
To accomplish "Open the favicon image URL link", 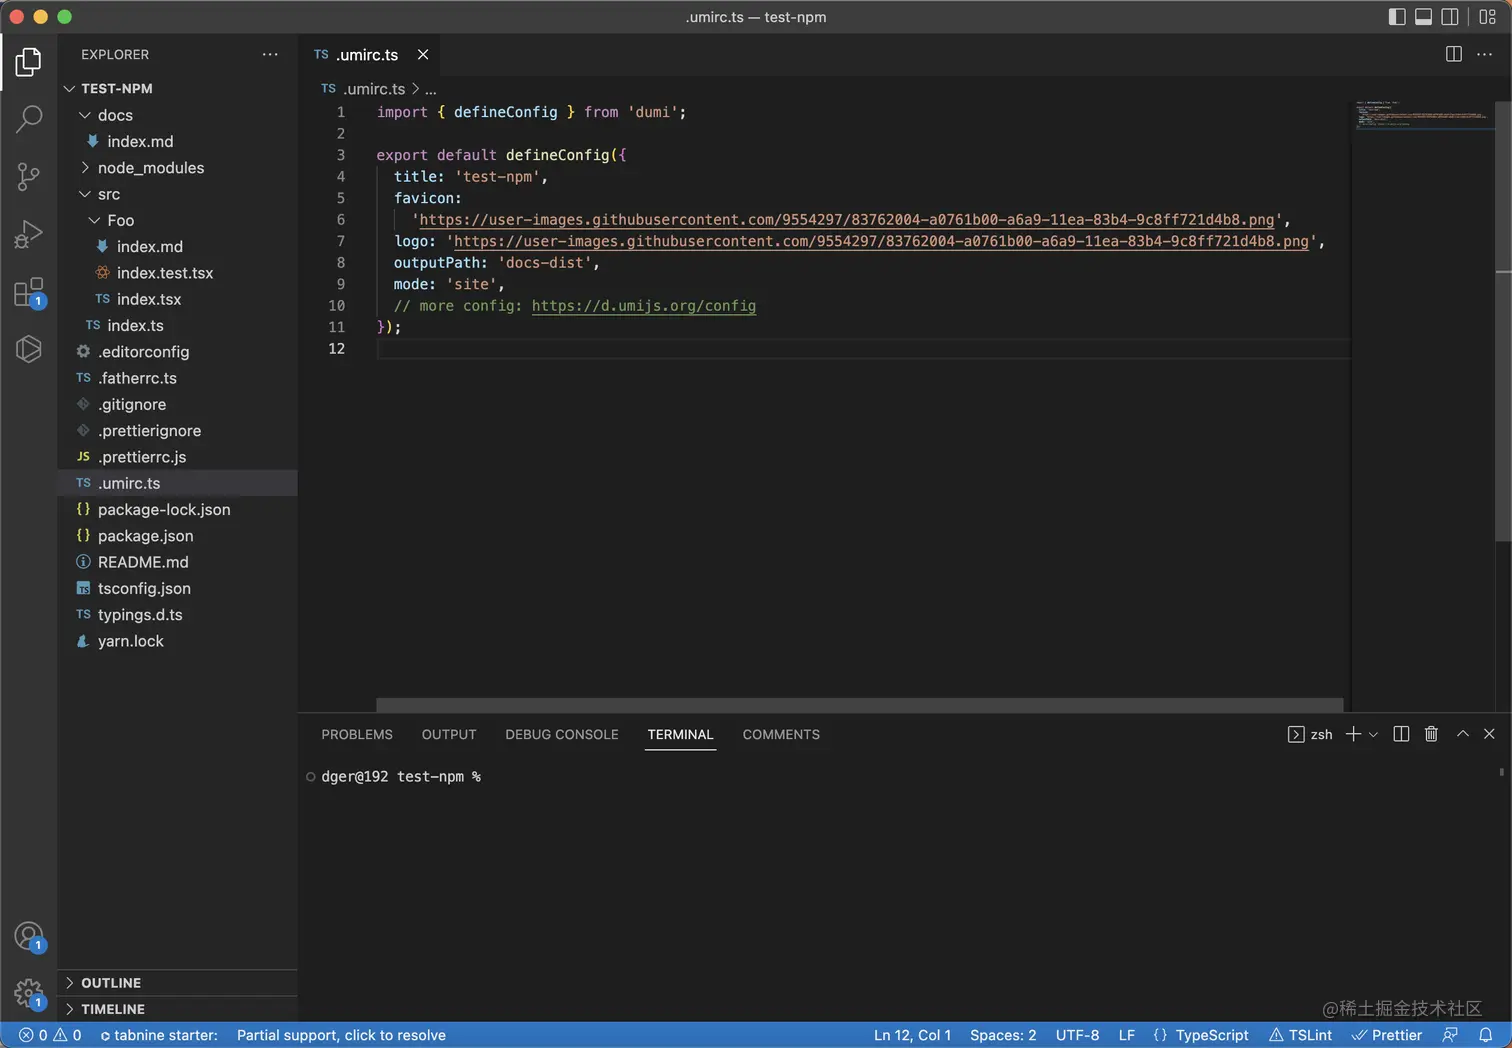I will click(847, 220).
